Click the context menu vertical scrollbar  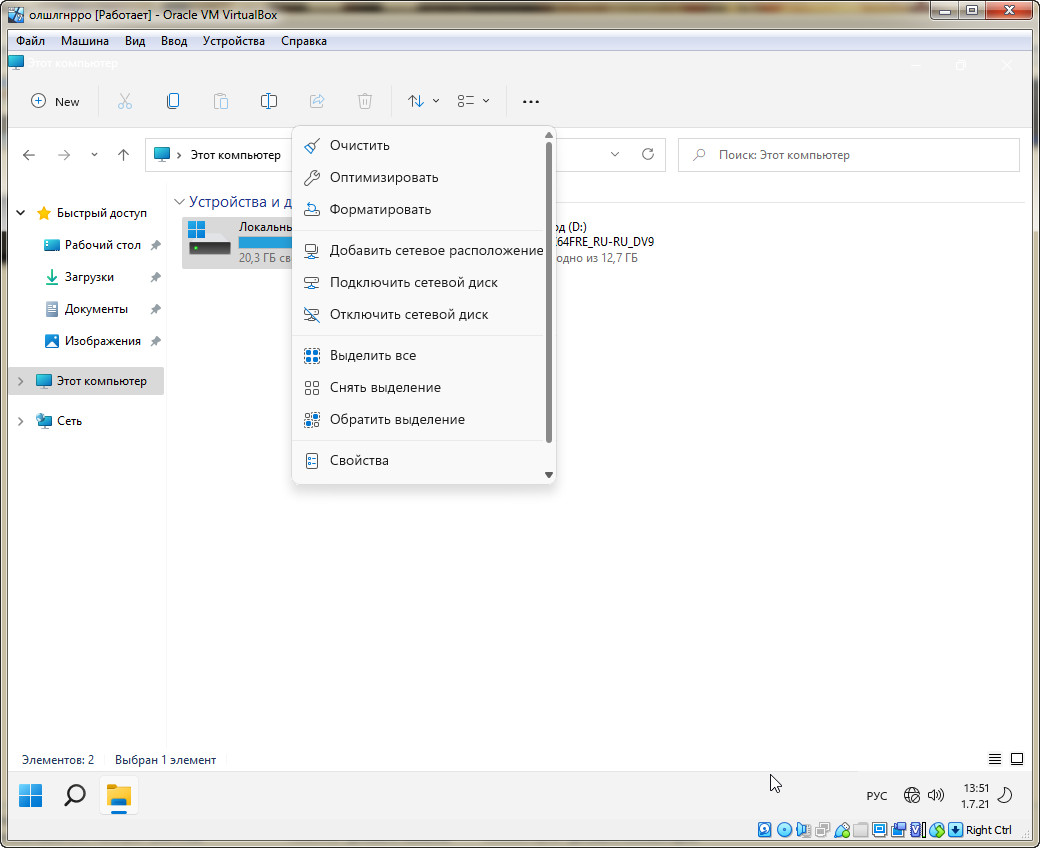coord(548,290)
